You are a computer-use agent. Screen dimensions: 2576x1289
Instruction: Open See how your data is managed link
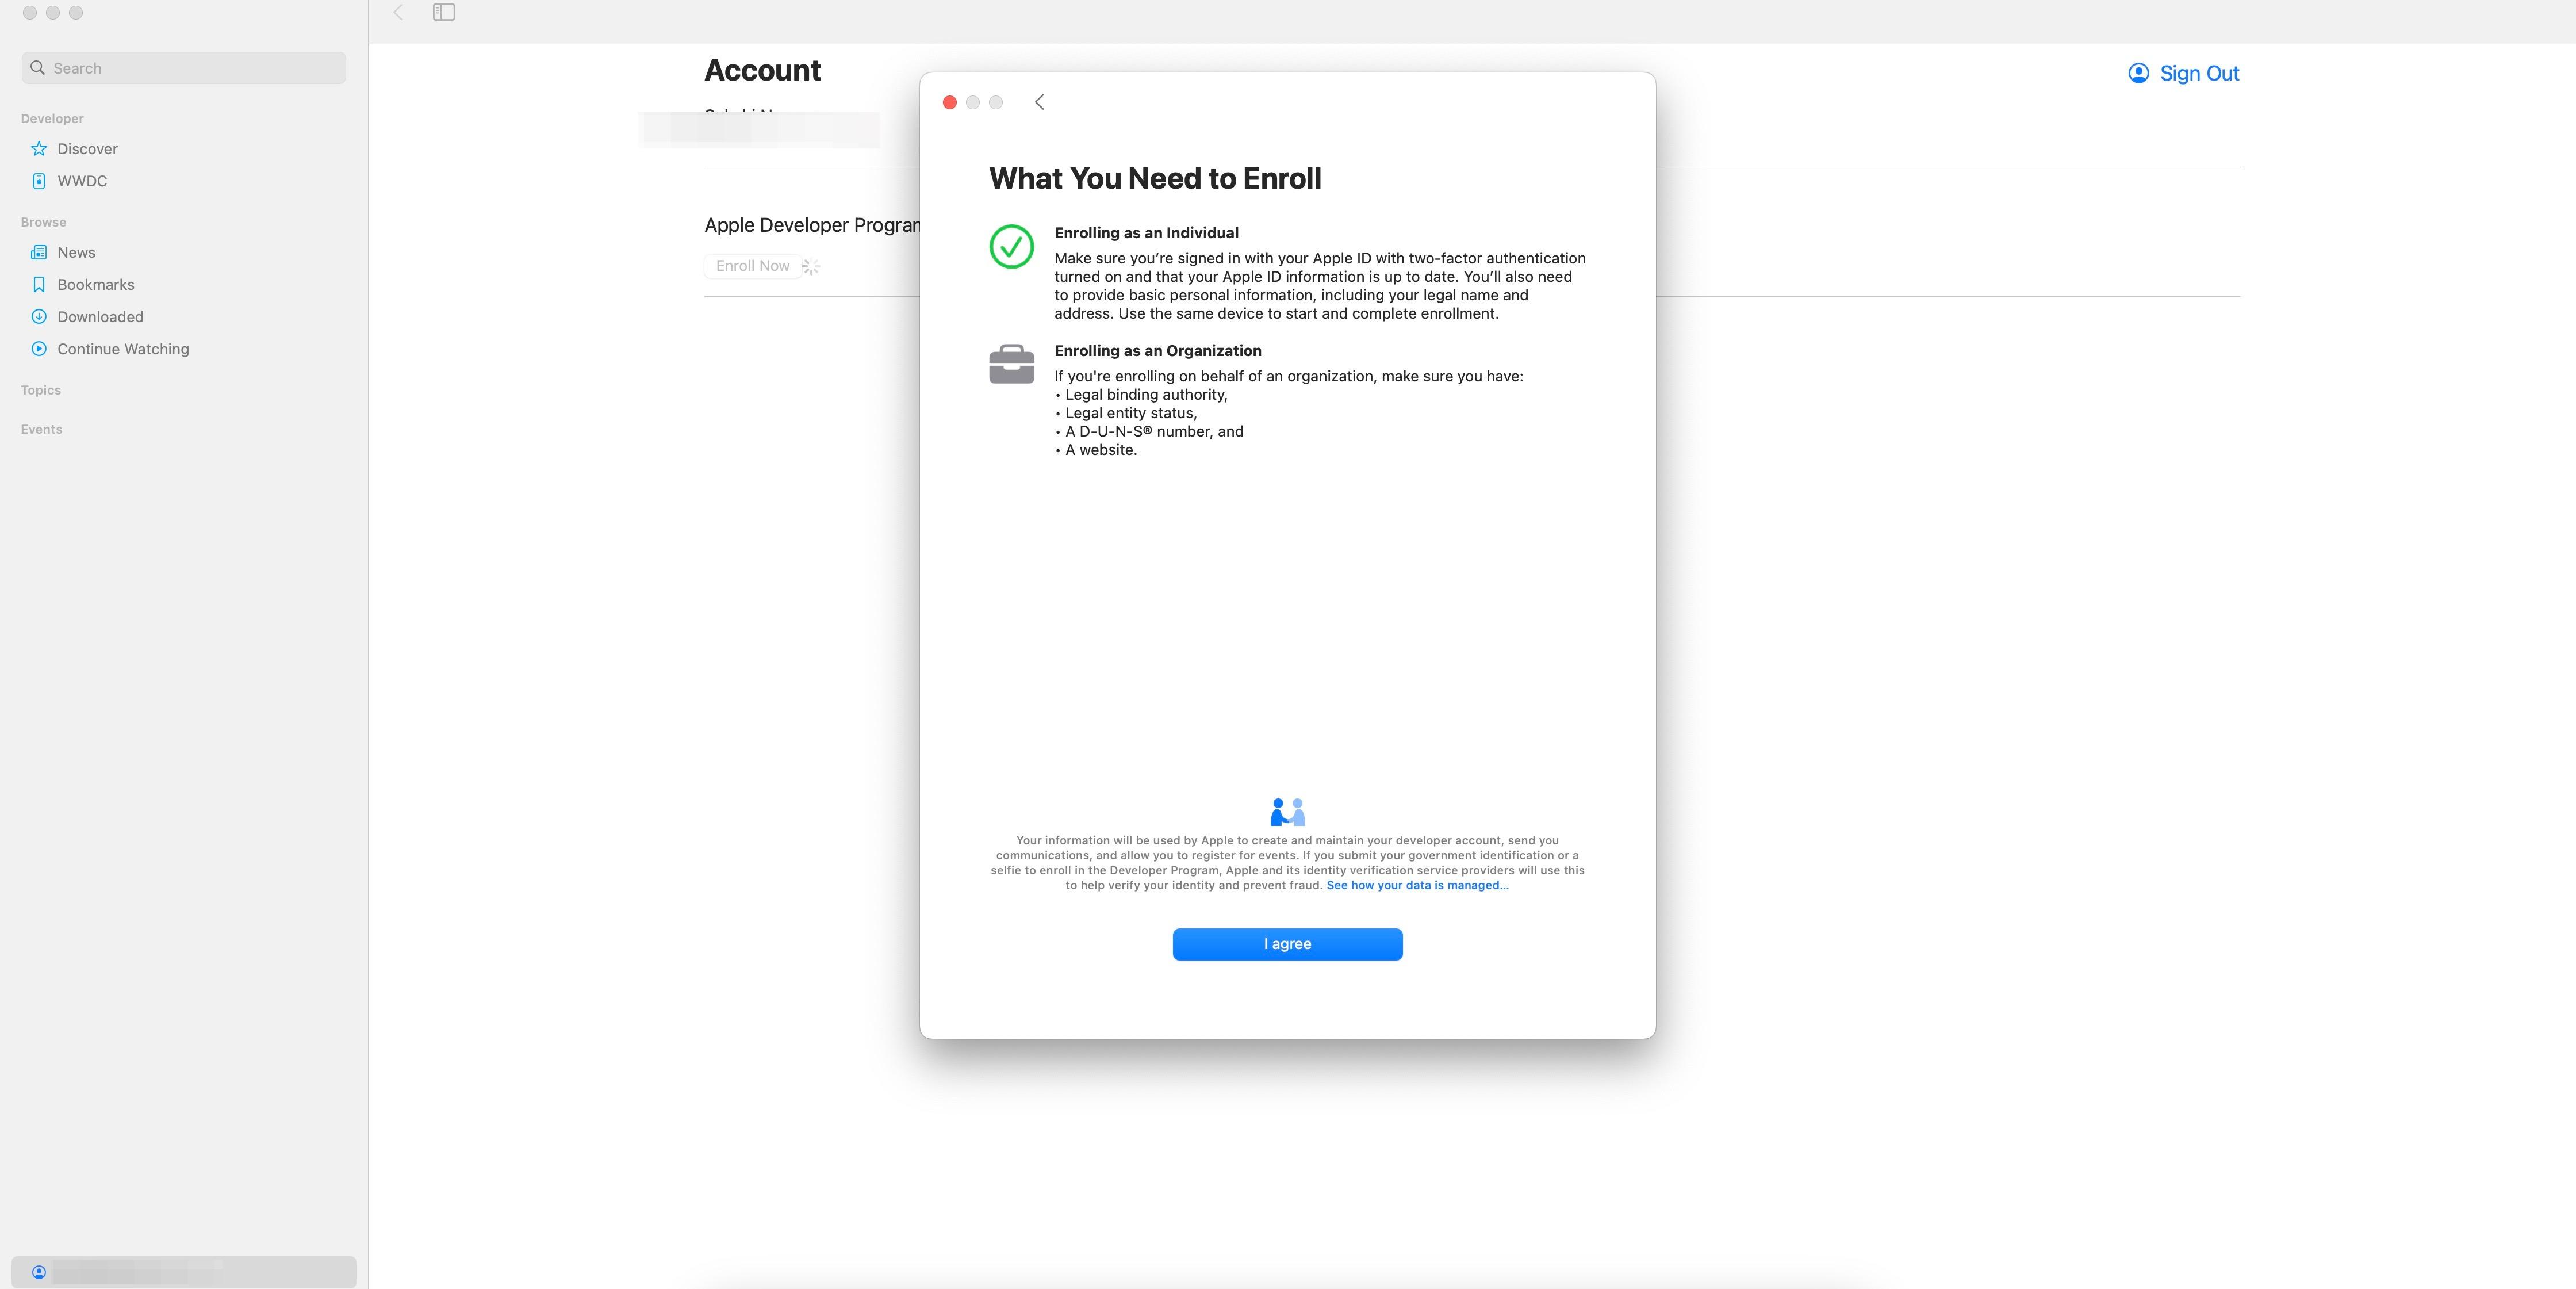[x=1417, y=885]
